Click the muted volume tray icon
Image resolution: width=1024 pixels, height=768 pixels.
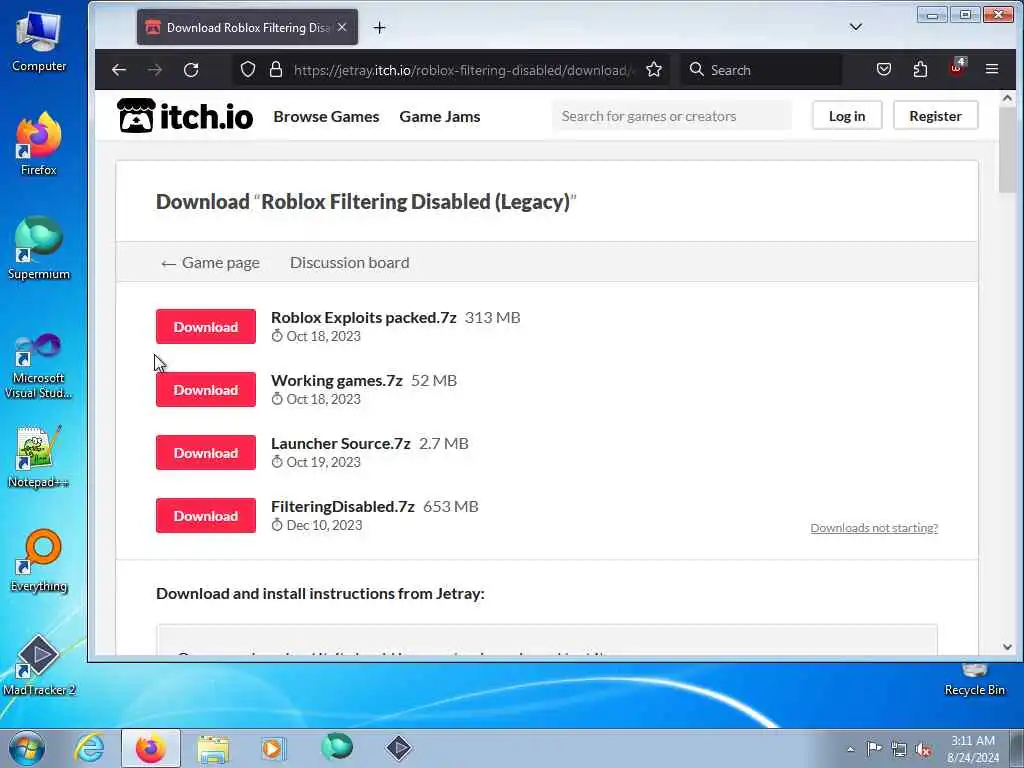click(923, 749)
